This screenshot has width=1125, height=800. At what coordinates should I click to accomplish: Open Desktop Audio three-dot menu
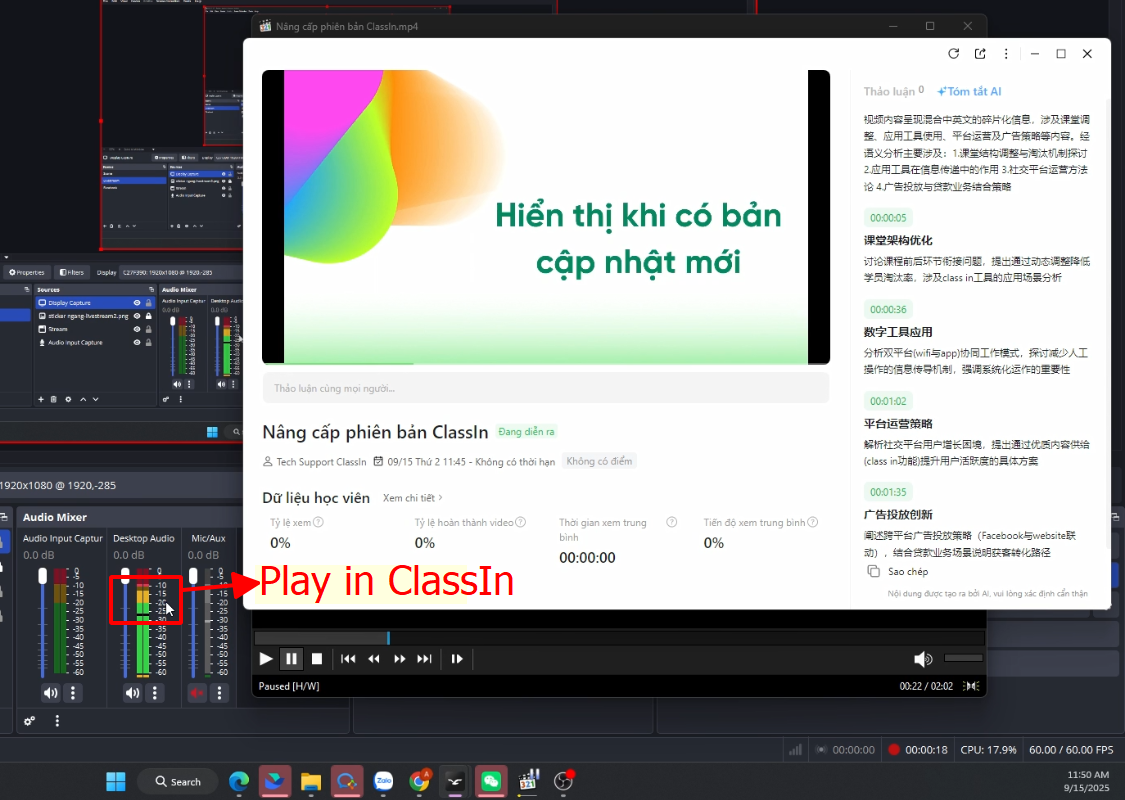click(155, 693)
